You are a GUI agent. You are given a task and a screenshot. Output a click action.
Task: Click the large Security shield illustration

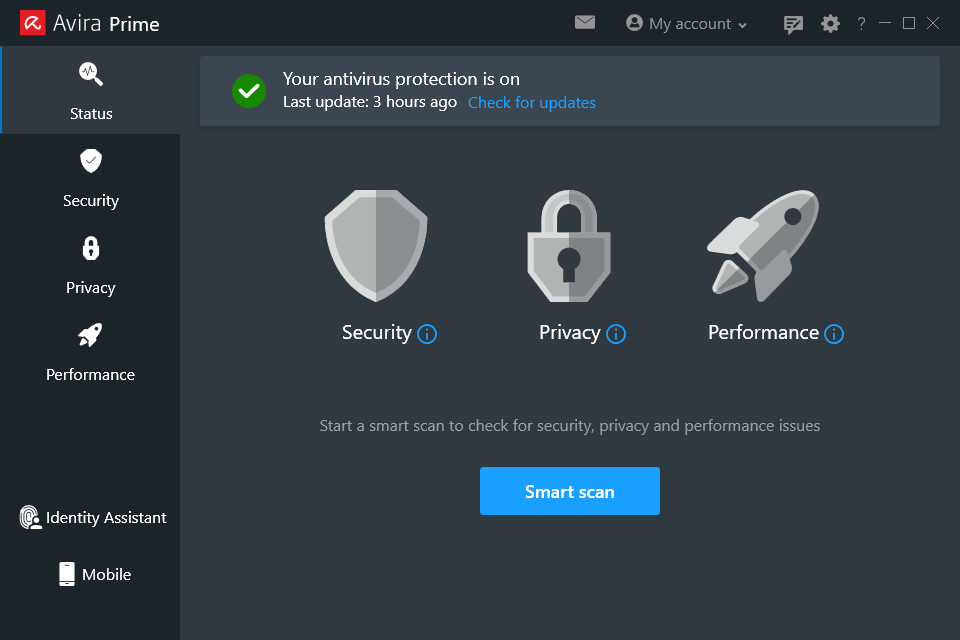[x=375, y=245]
